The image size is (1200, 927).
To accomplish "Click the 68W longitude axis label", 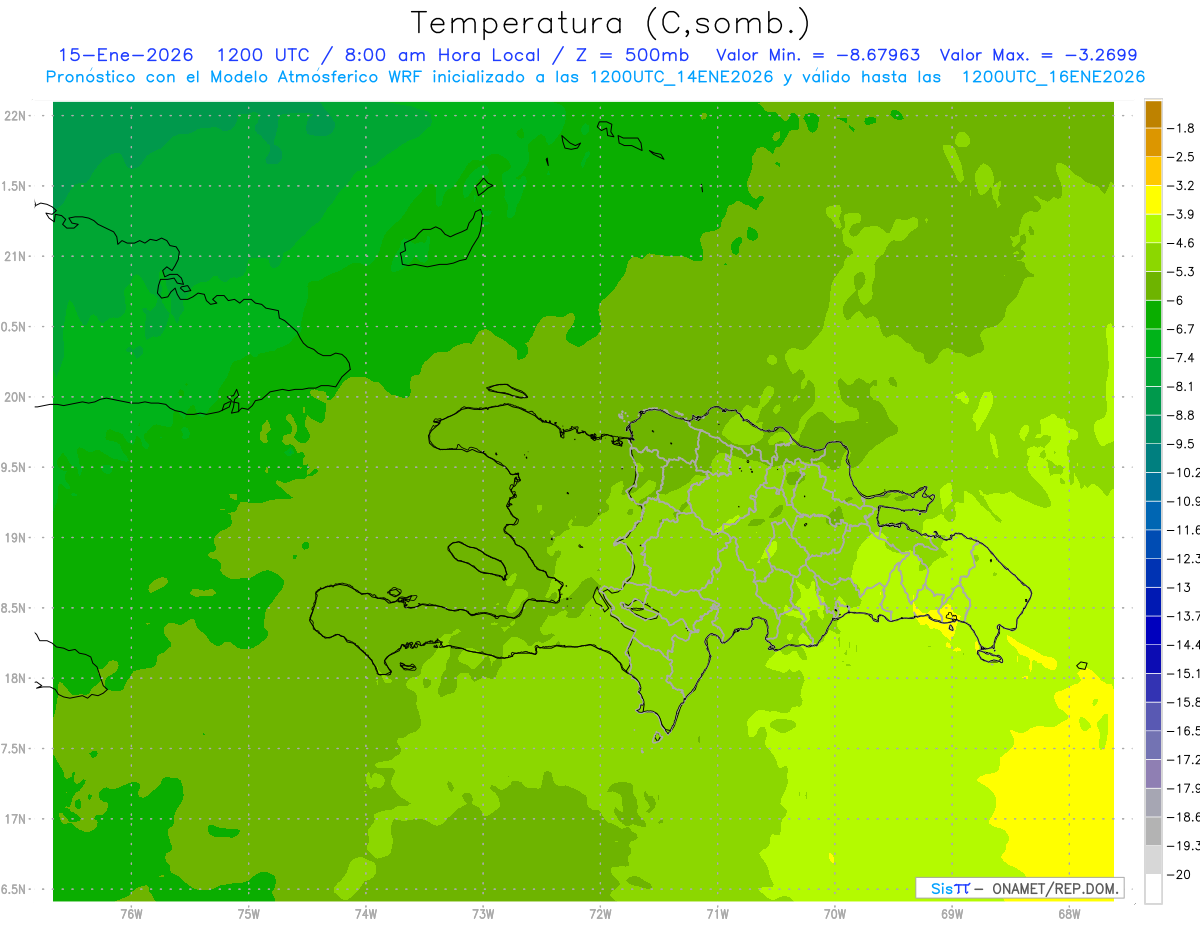I will (1069, 913).
